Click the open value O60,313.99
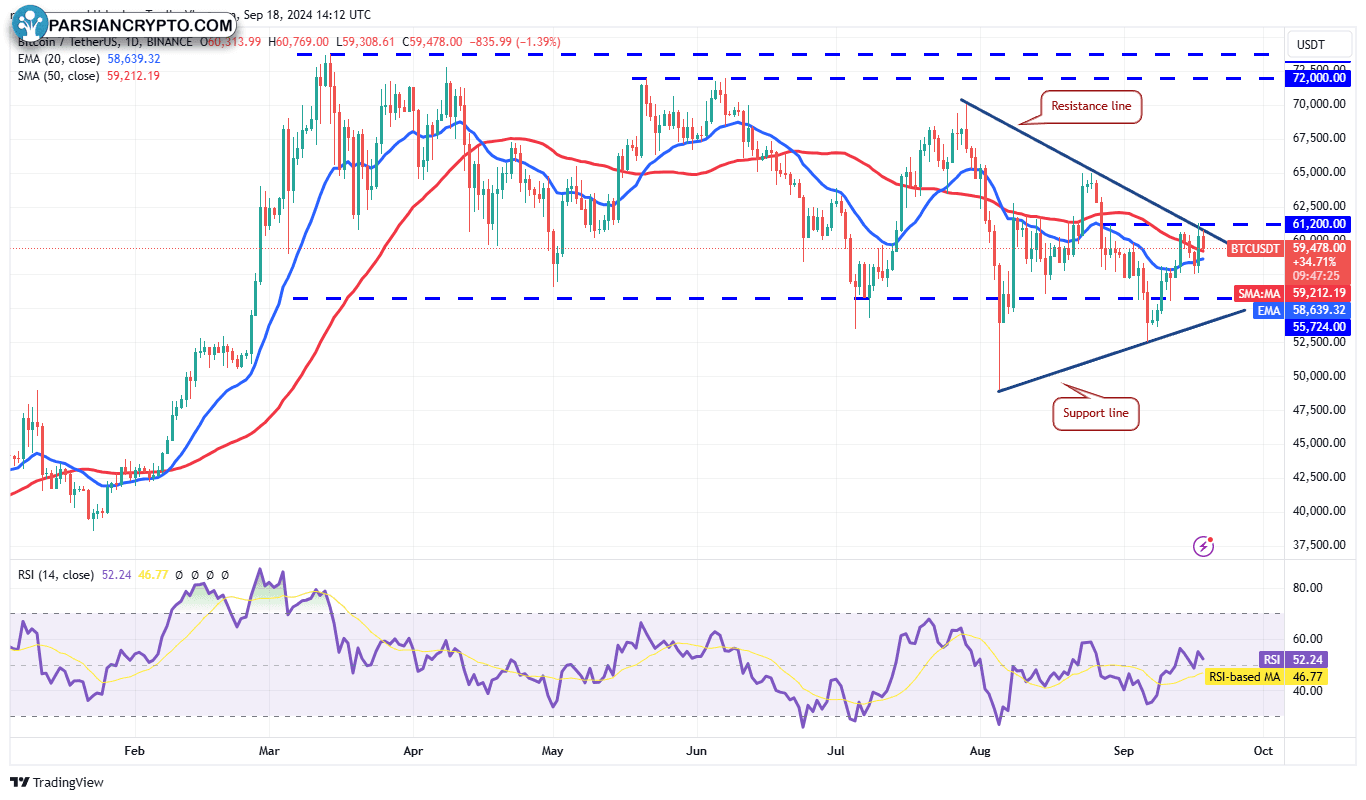The width and height of the screenshot is (1366, 800). [231, 42]
